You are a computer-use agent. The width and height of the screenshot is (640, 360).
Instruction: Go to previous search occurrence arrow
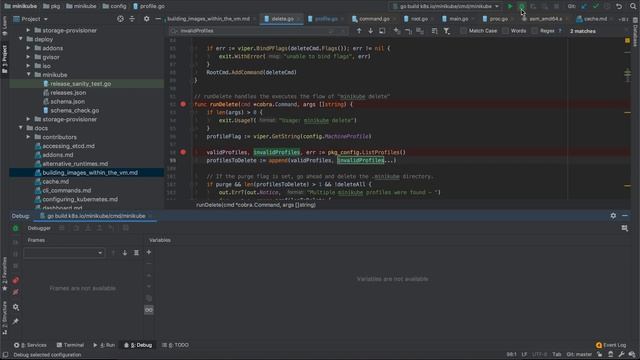(x=359, y=31)
